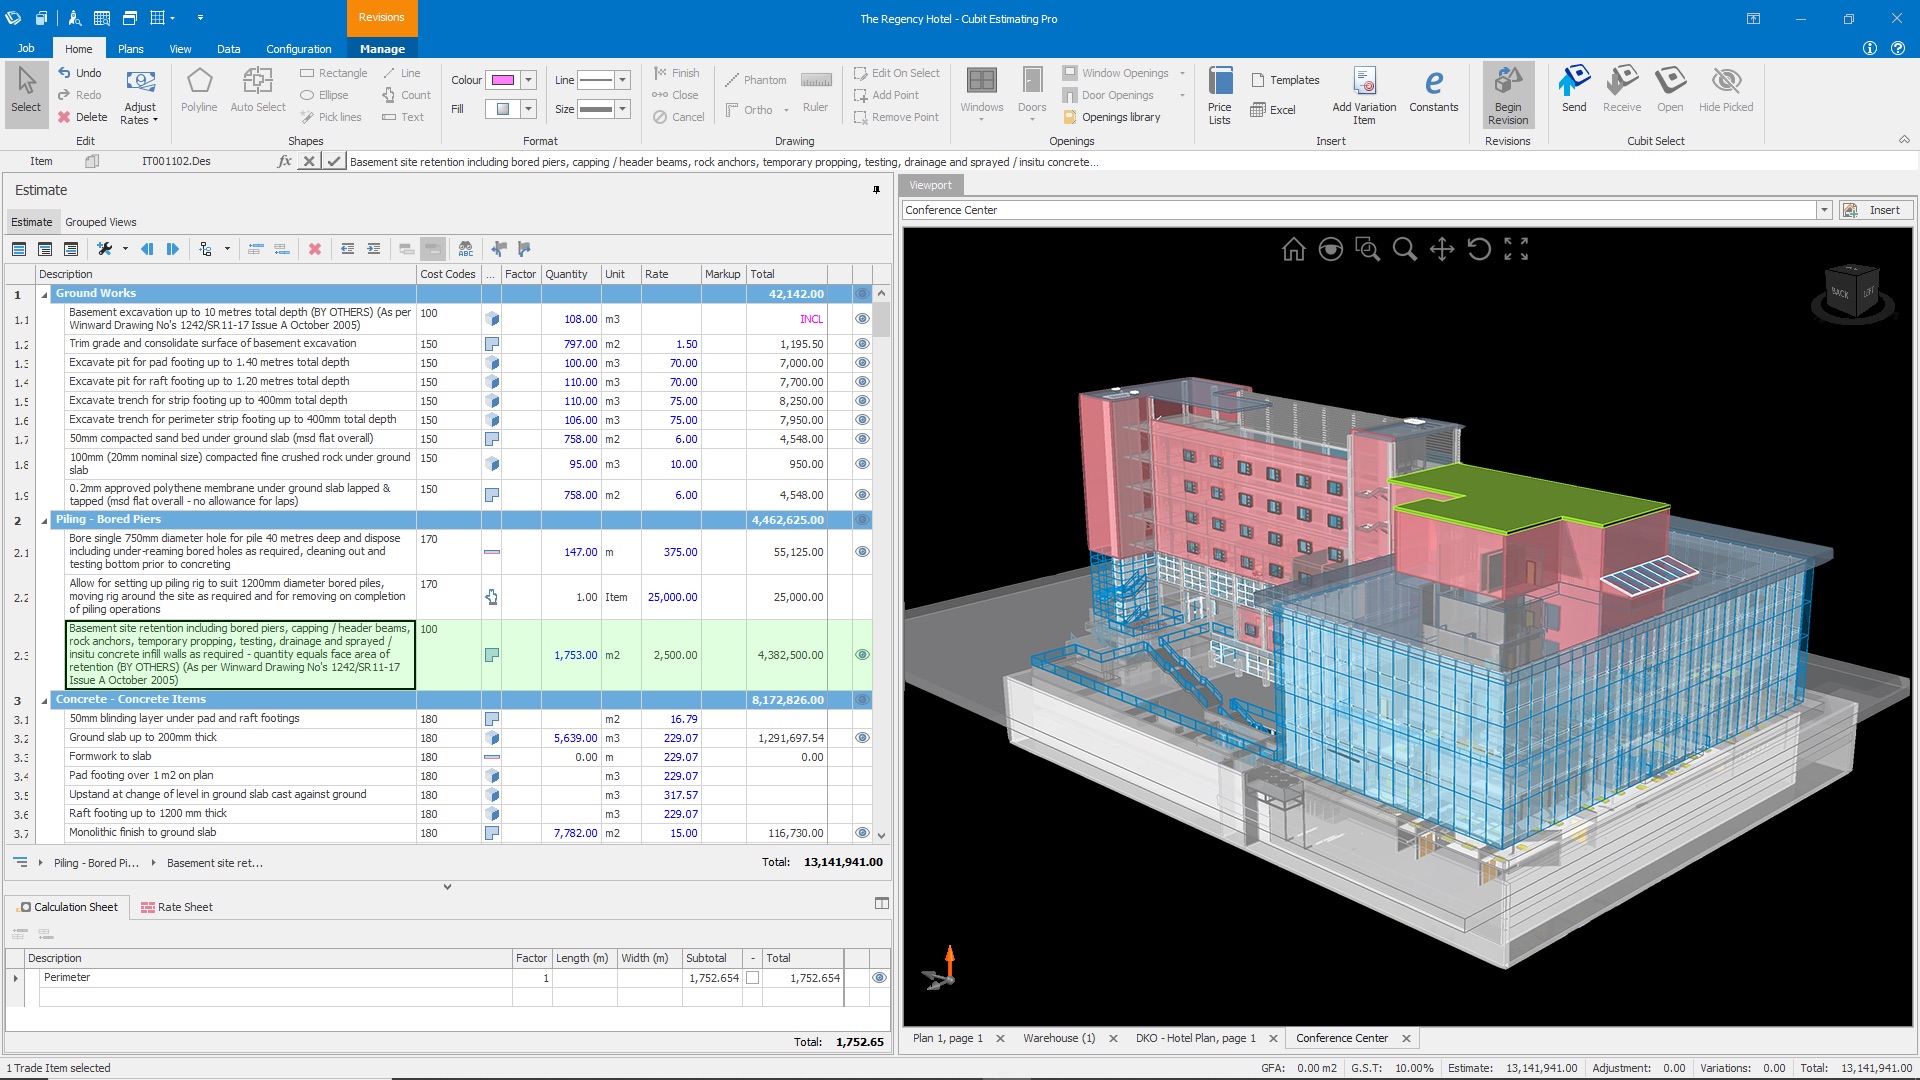This screenshot has height=1080, width=1920.
Task: Click the Price Lists icon
Action: click(1219, 95)
